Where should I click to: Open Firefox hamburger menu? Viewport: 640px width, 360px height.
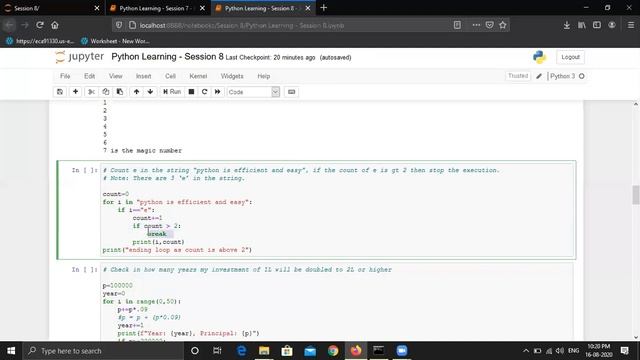pyautogui.click(x=631, y=25)
